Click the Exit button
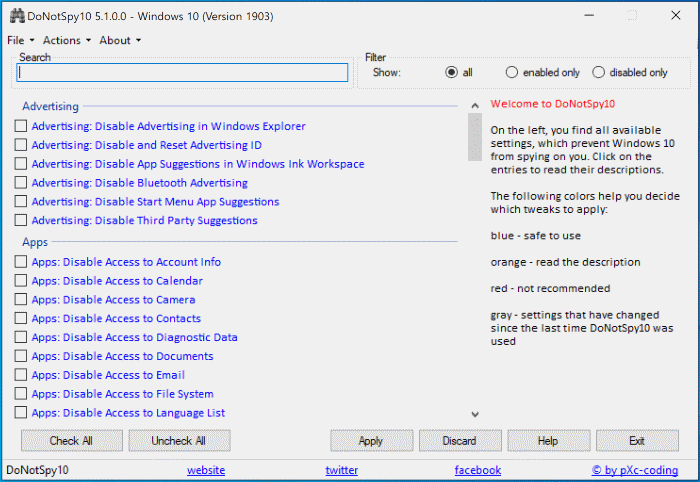Image resolution: width=700 pixels, height=482 pixels. (637, 440)
